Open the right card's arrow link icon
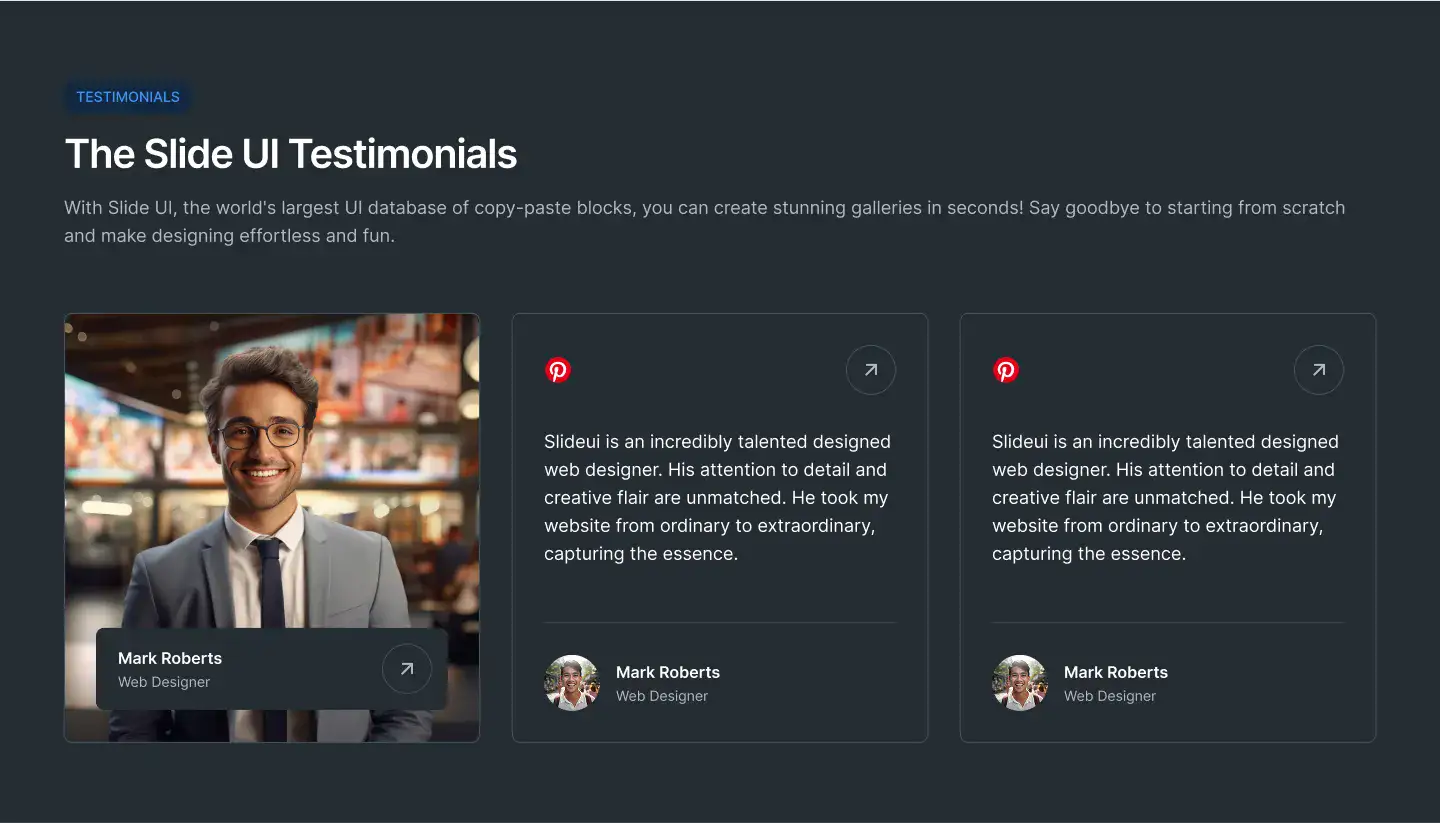 pos(1319,370)
